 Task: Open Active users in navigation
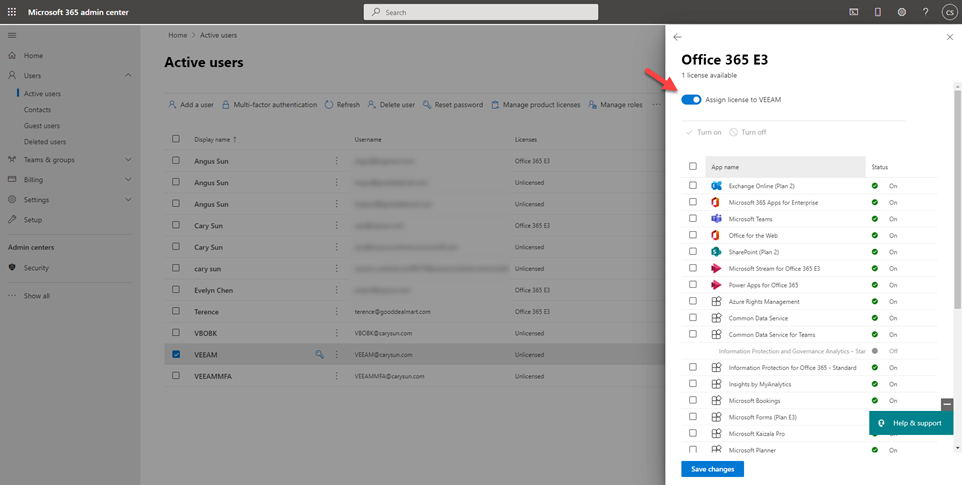pos(42,94)
